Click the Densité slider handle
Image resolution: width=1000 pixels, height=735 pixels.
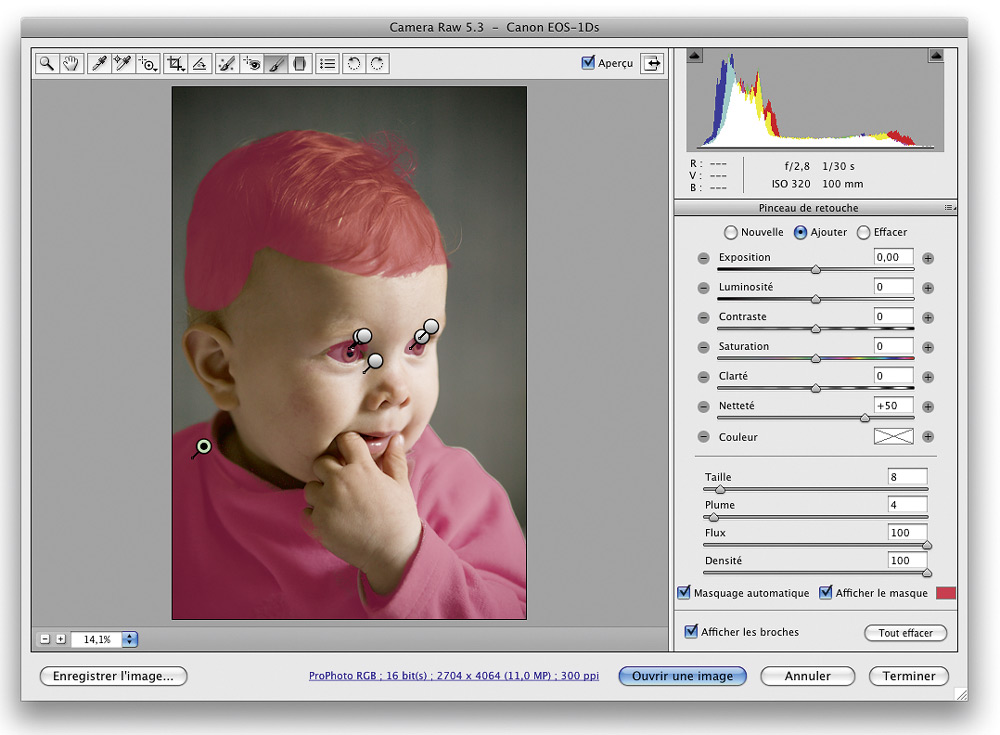[x=927, y=573]
